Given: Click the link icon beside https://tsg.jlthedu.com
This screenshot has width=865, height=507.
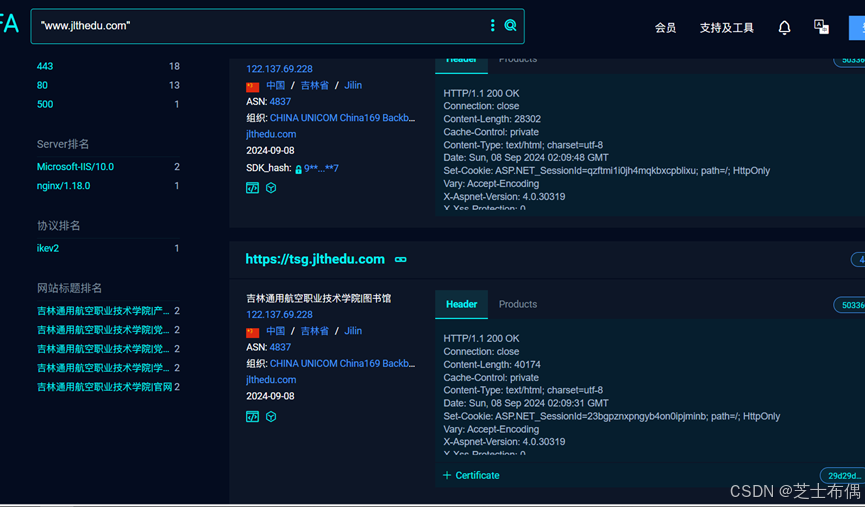Looking at the screenshot, I should point(401,259).
